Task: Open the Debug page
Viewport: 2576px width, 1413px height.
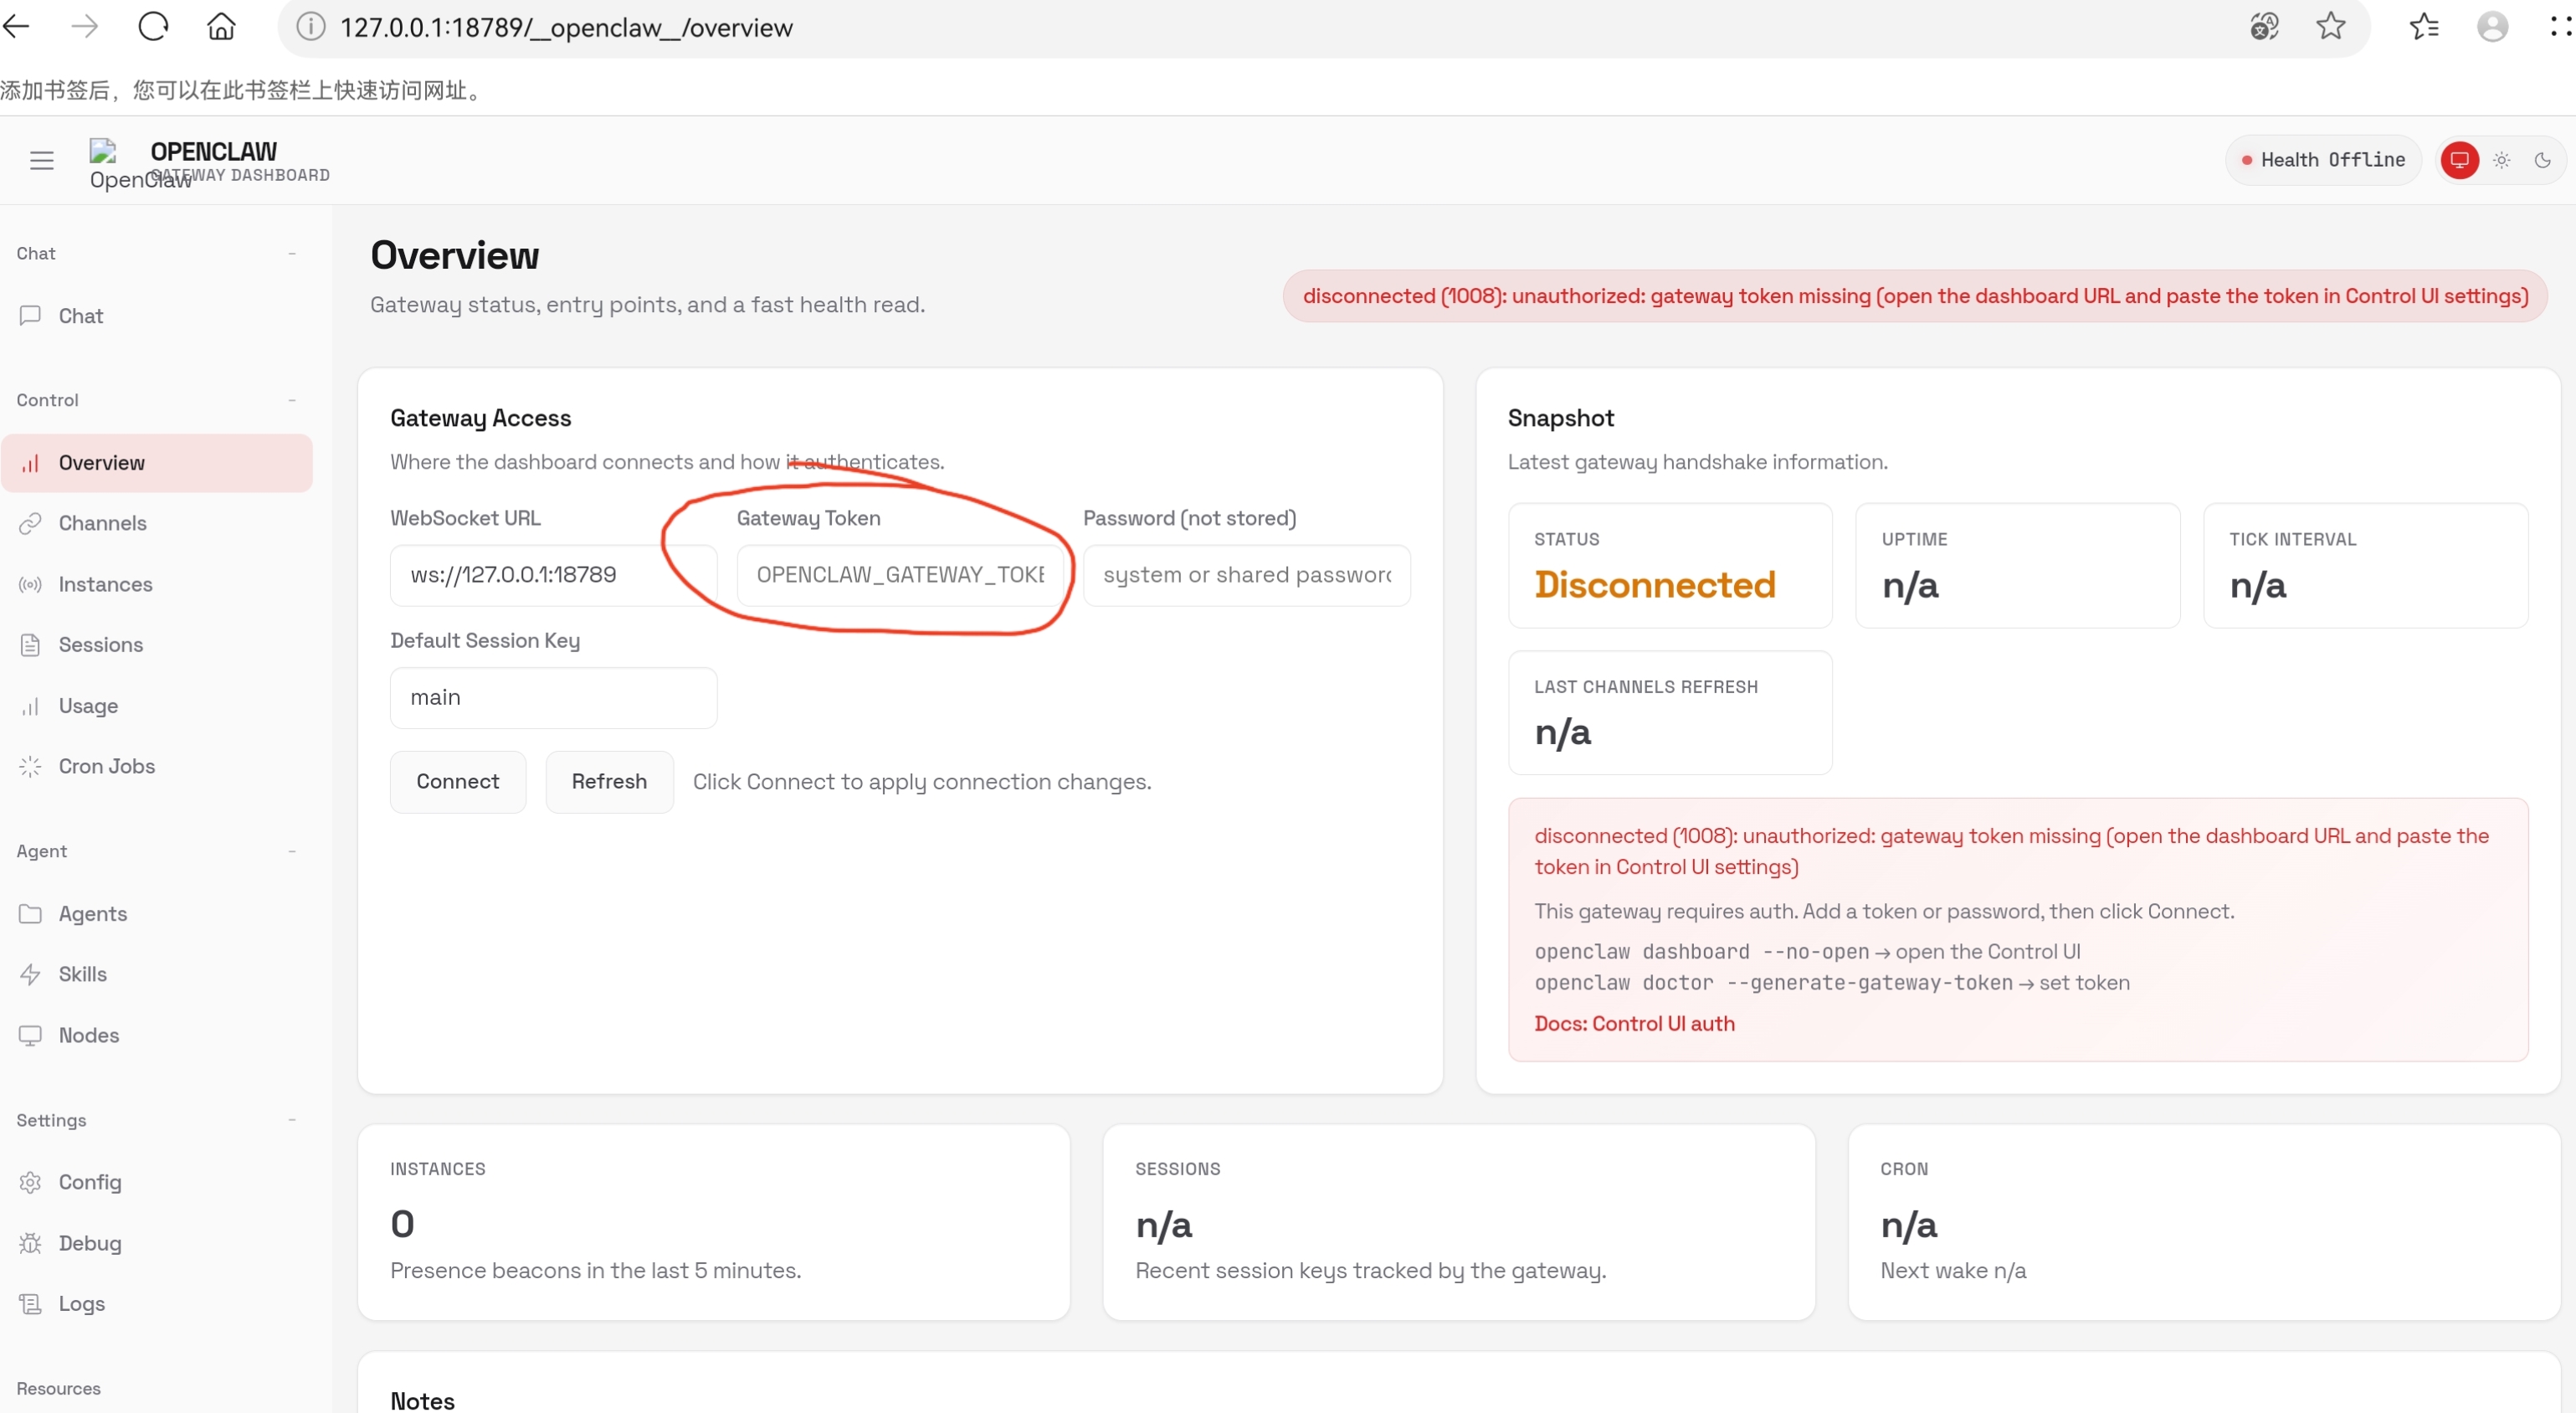Action: tap(89, 1243)
